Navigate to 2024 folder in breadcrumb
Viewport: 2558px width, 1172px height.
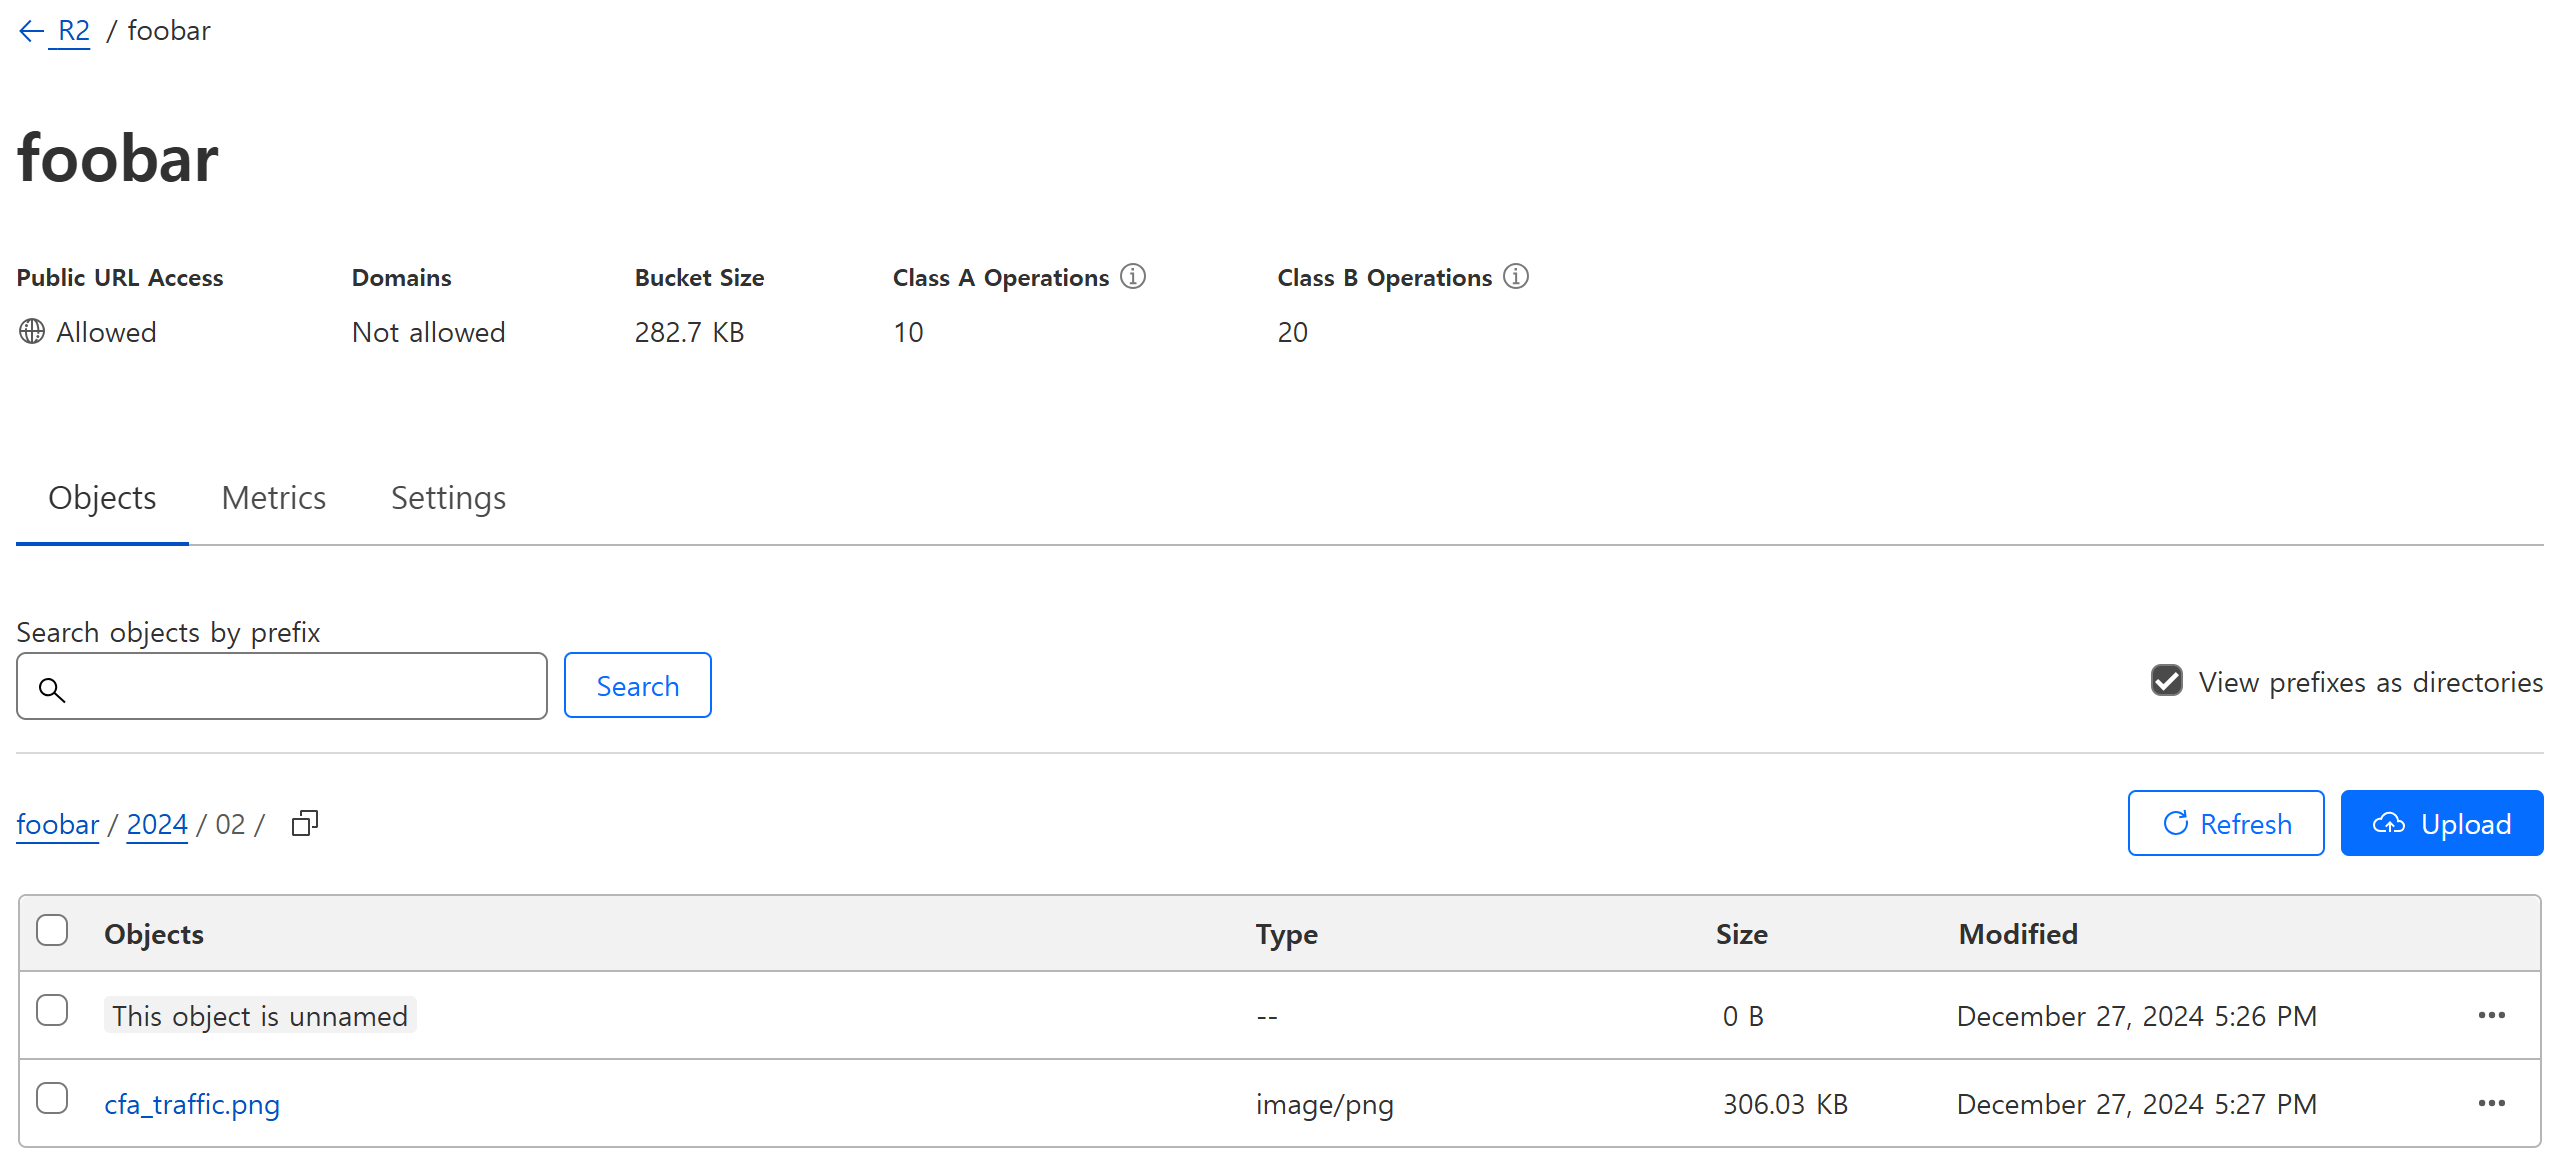pyautogui.click(x=157, y=824)
